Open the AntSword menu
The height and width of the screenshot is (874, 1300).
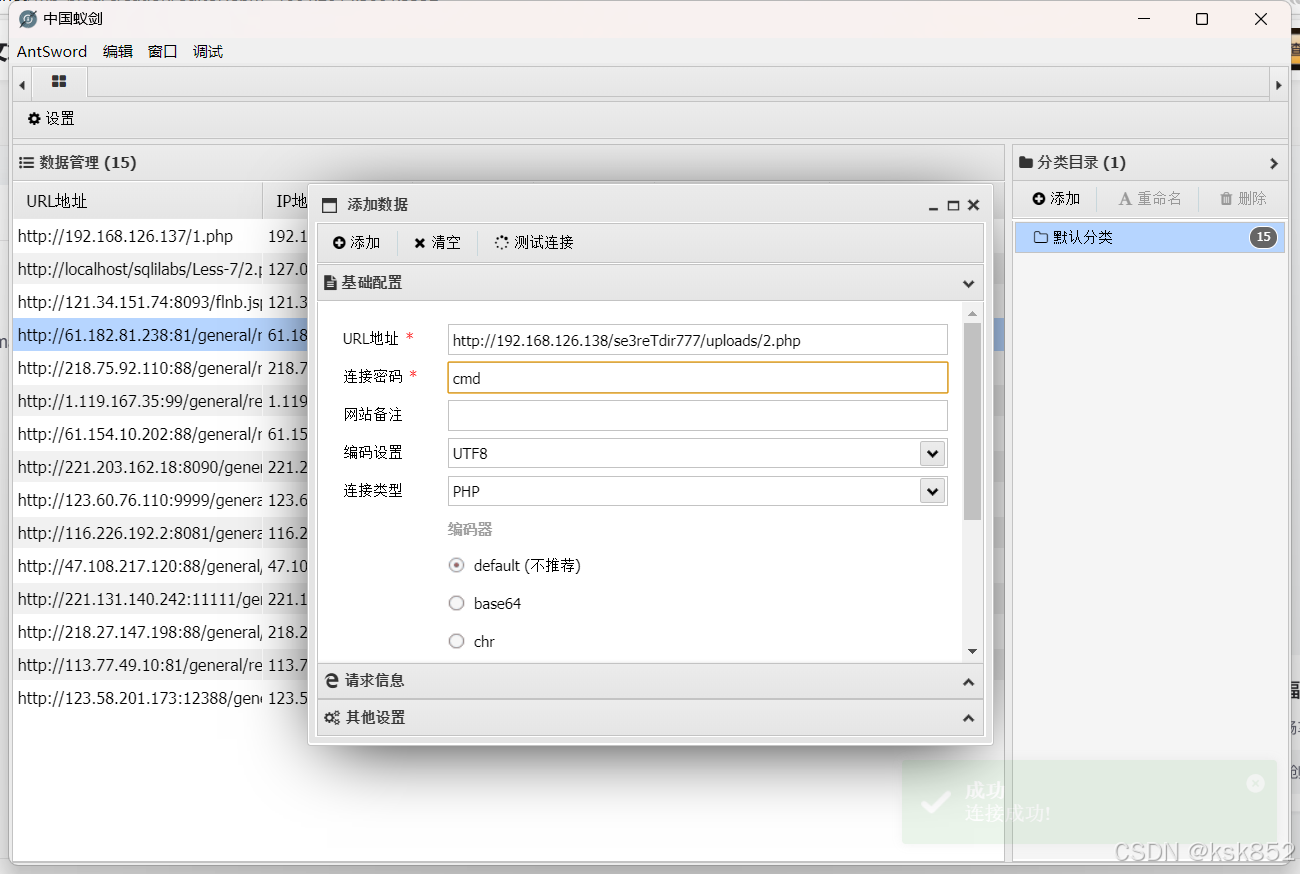point(52,51)
